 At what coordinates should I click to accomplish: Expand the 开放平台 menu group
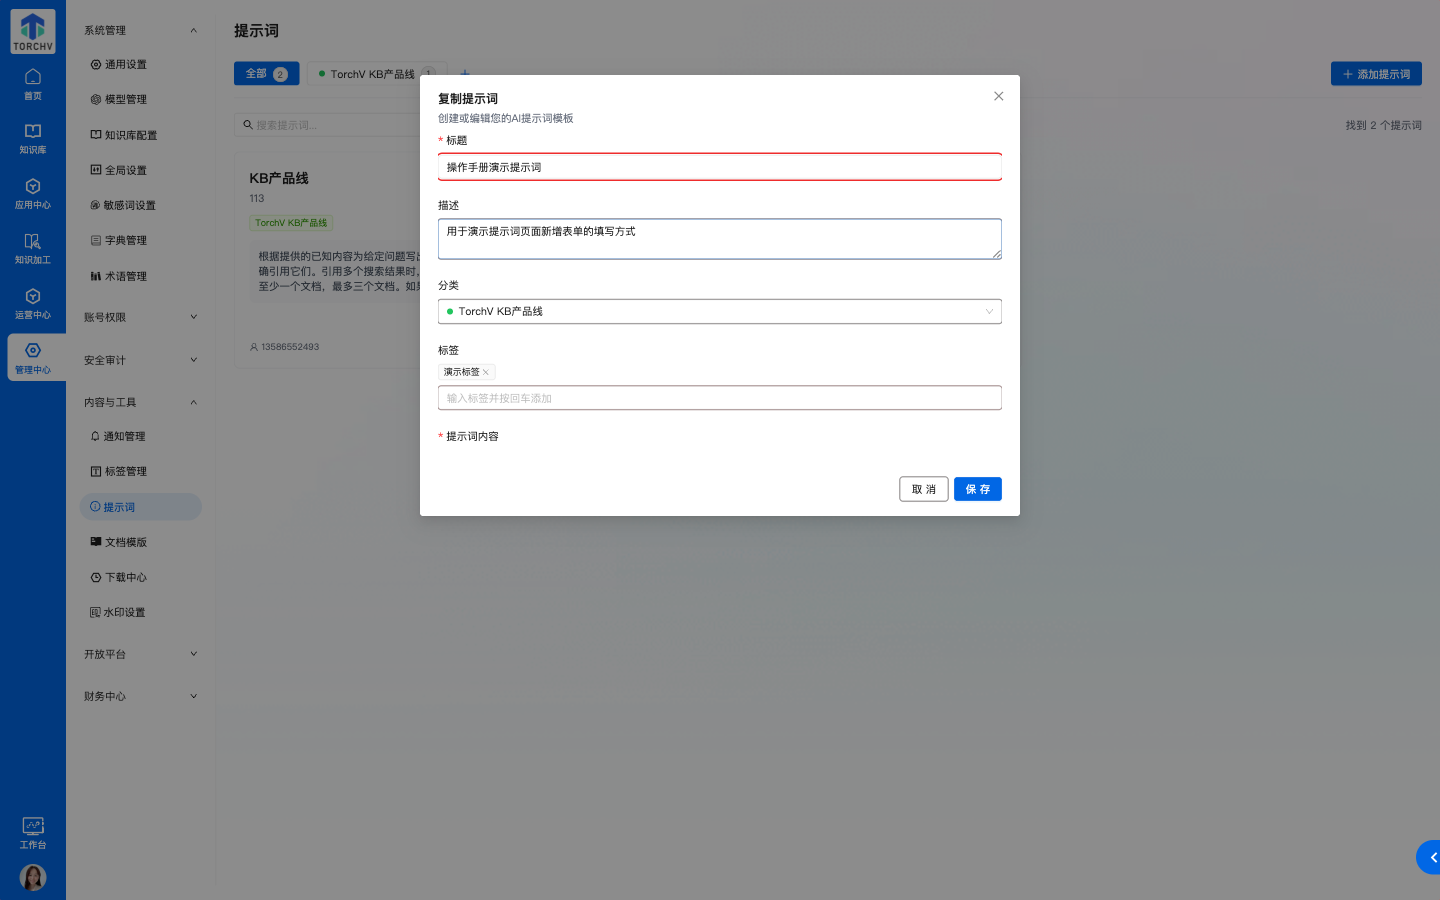pos(140,654)
